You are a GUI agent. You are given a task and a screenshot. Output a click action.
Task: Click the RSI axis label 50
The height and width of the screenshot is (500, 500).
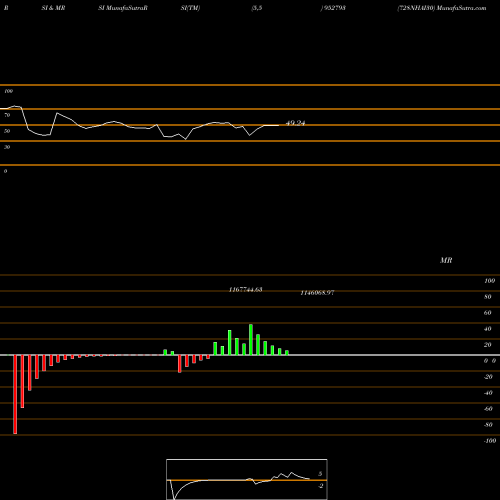pyautogui.click(x=7, y=131)
